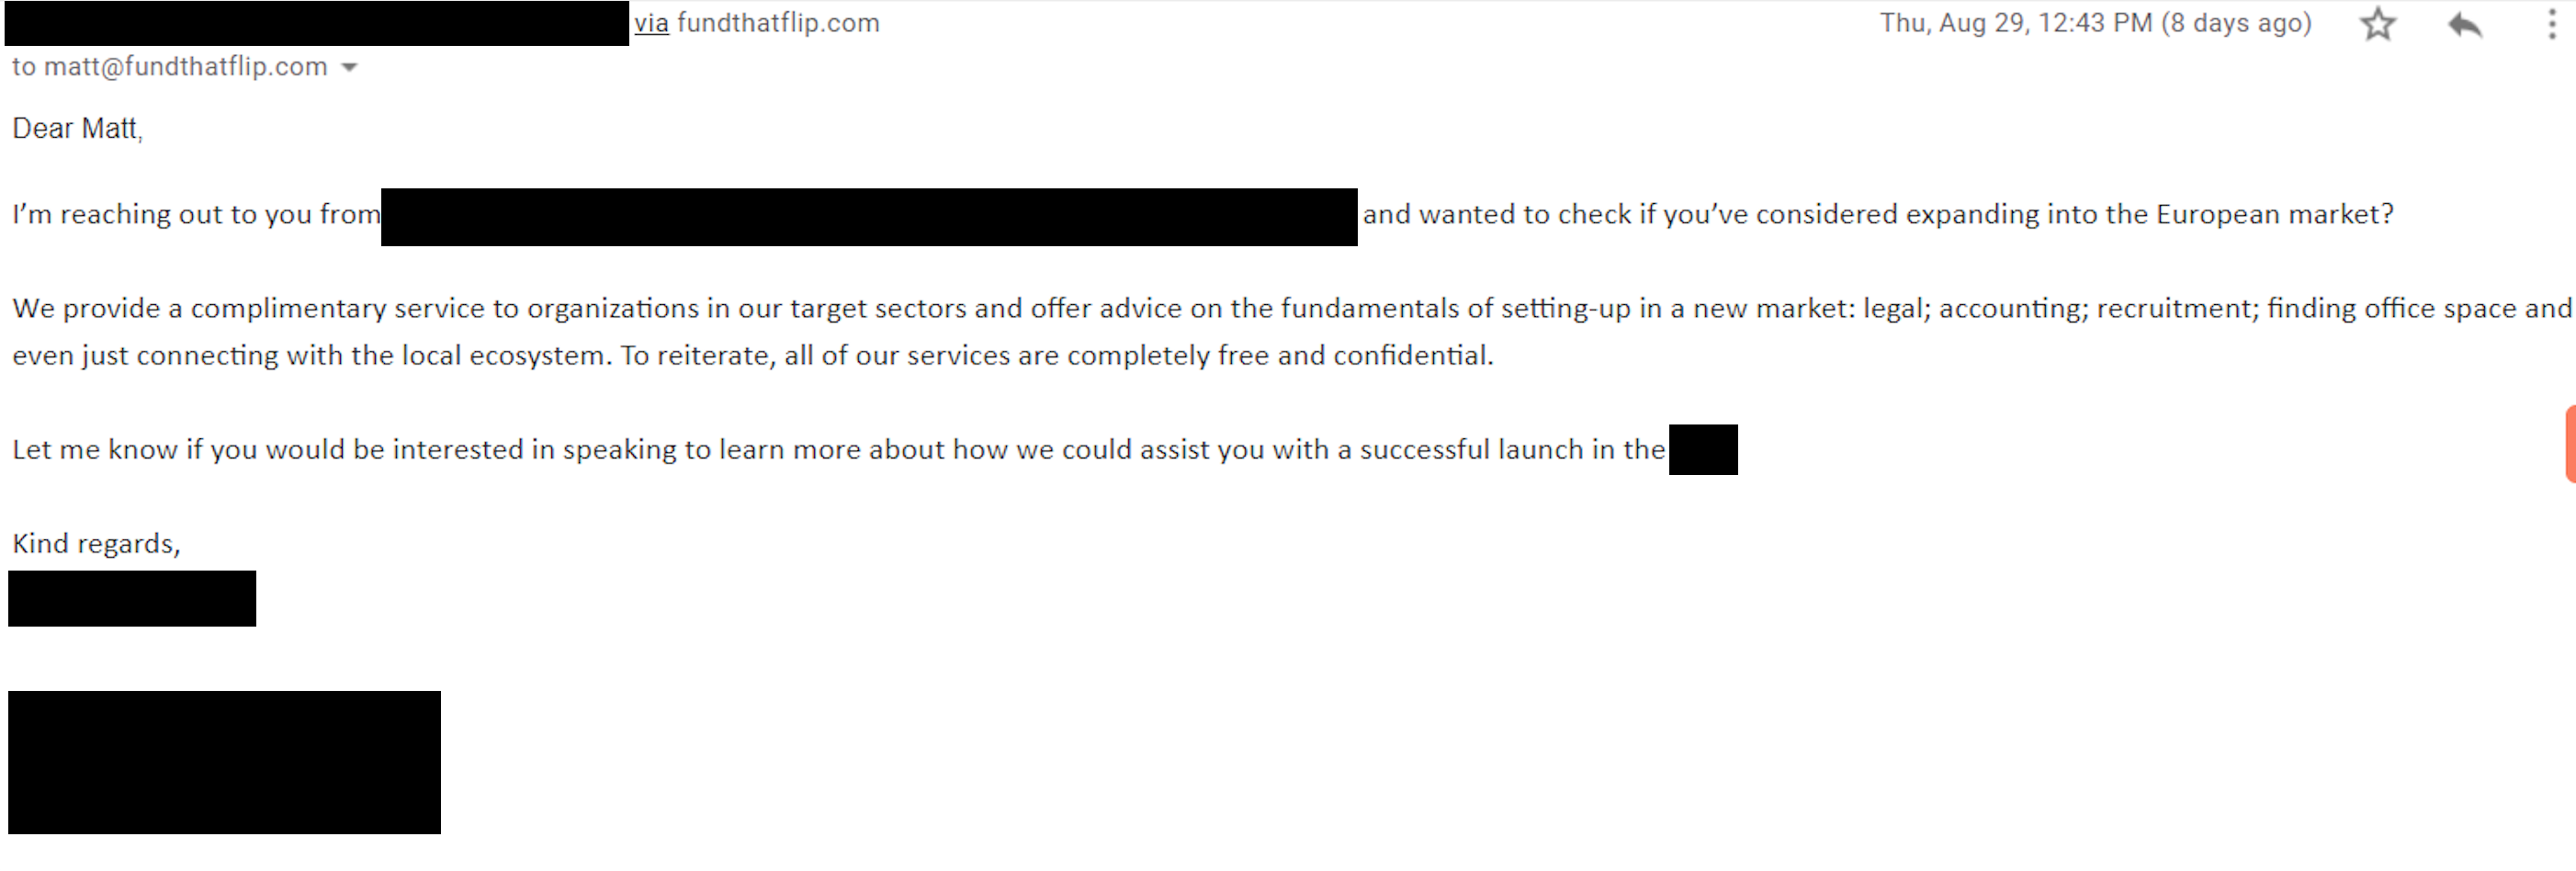
Task: Click redacted block after "reaching out to you from"
Action: 868,216
